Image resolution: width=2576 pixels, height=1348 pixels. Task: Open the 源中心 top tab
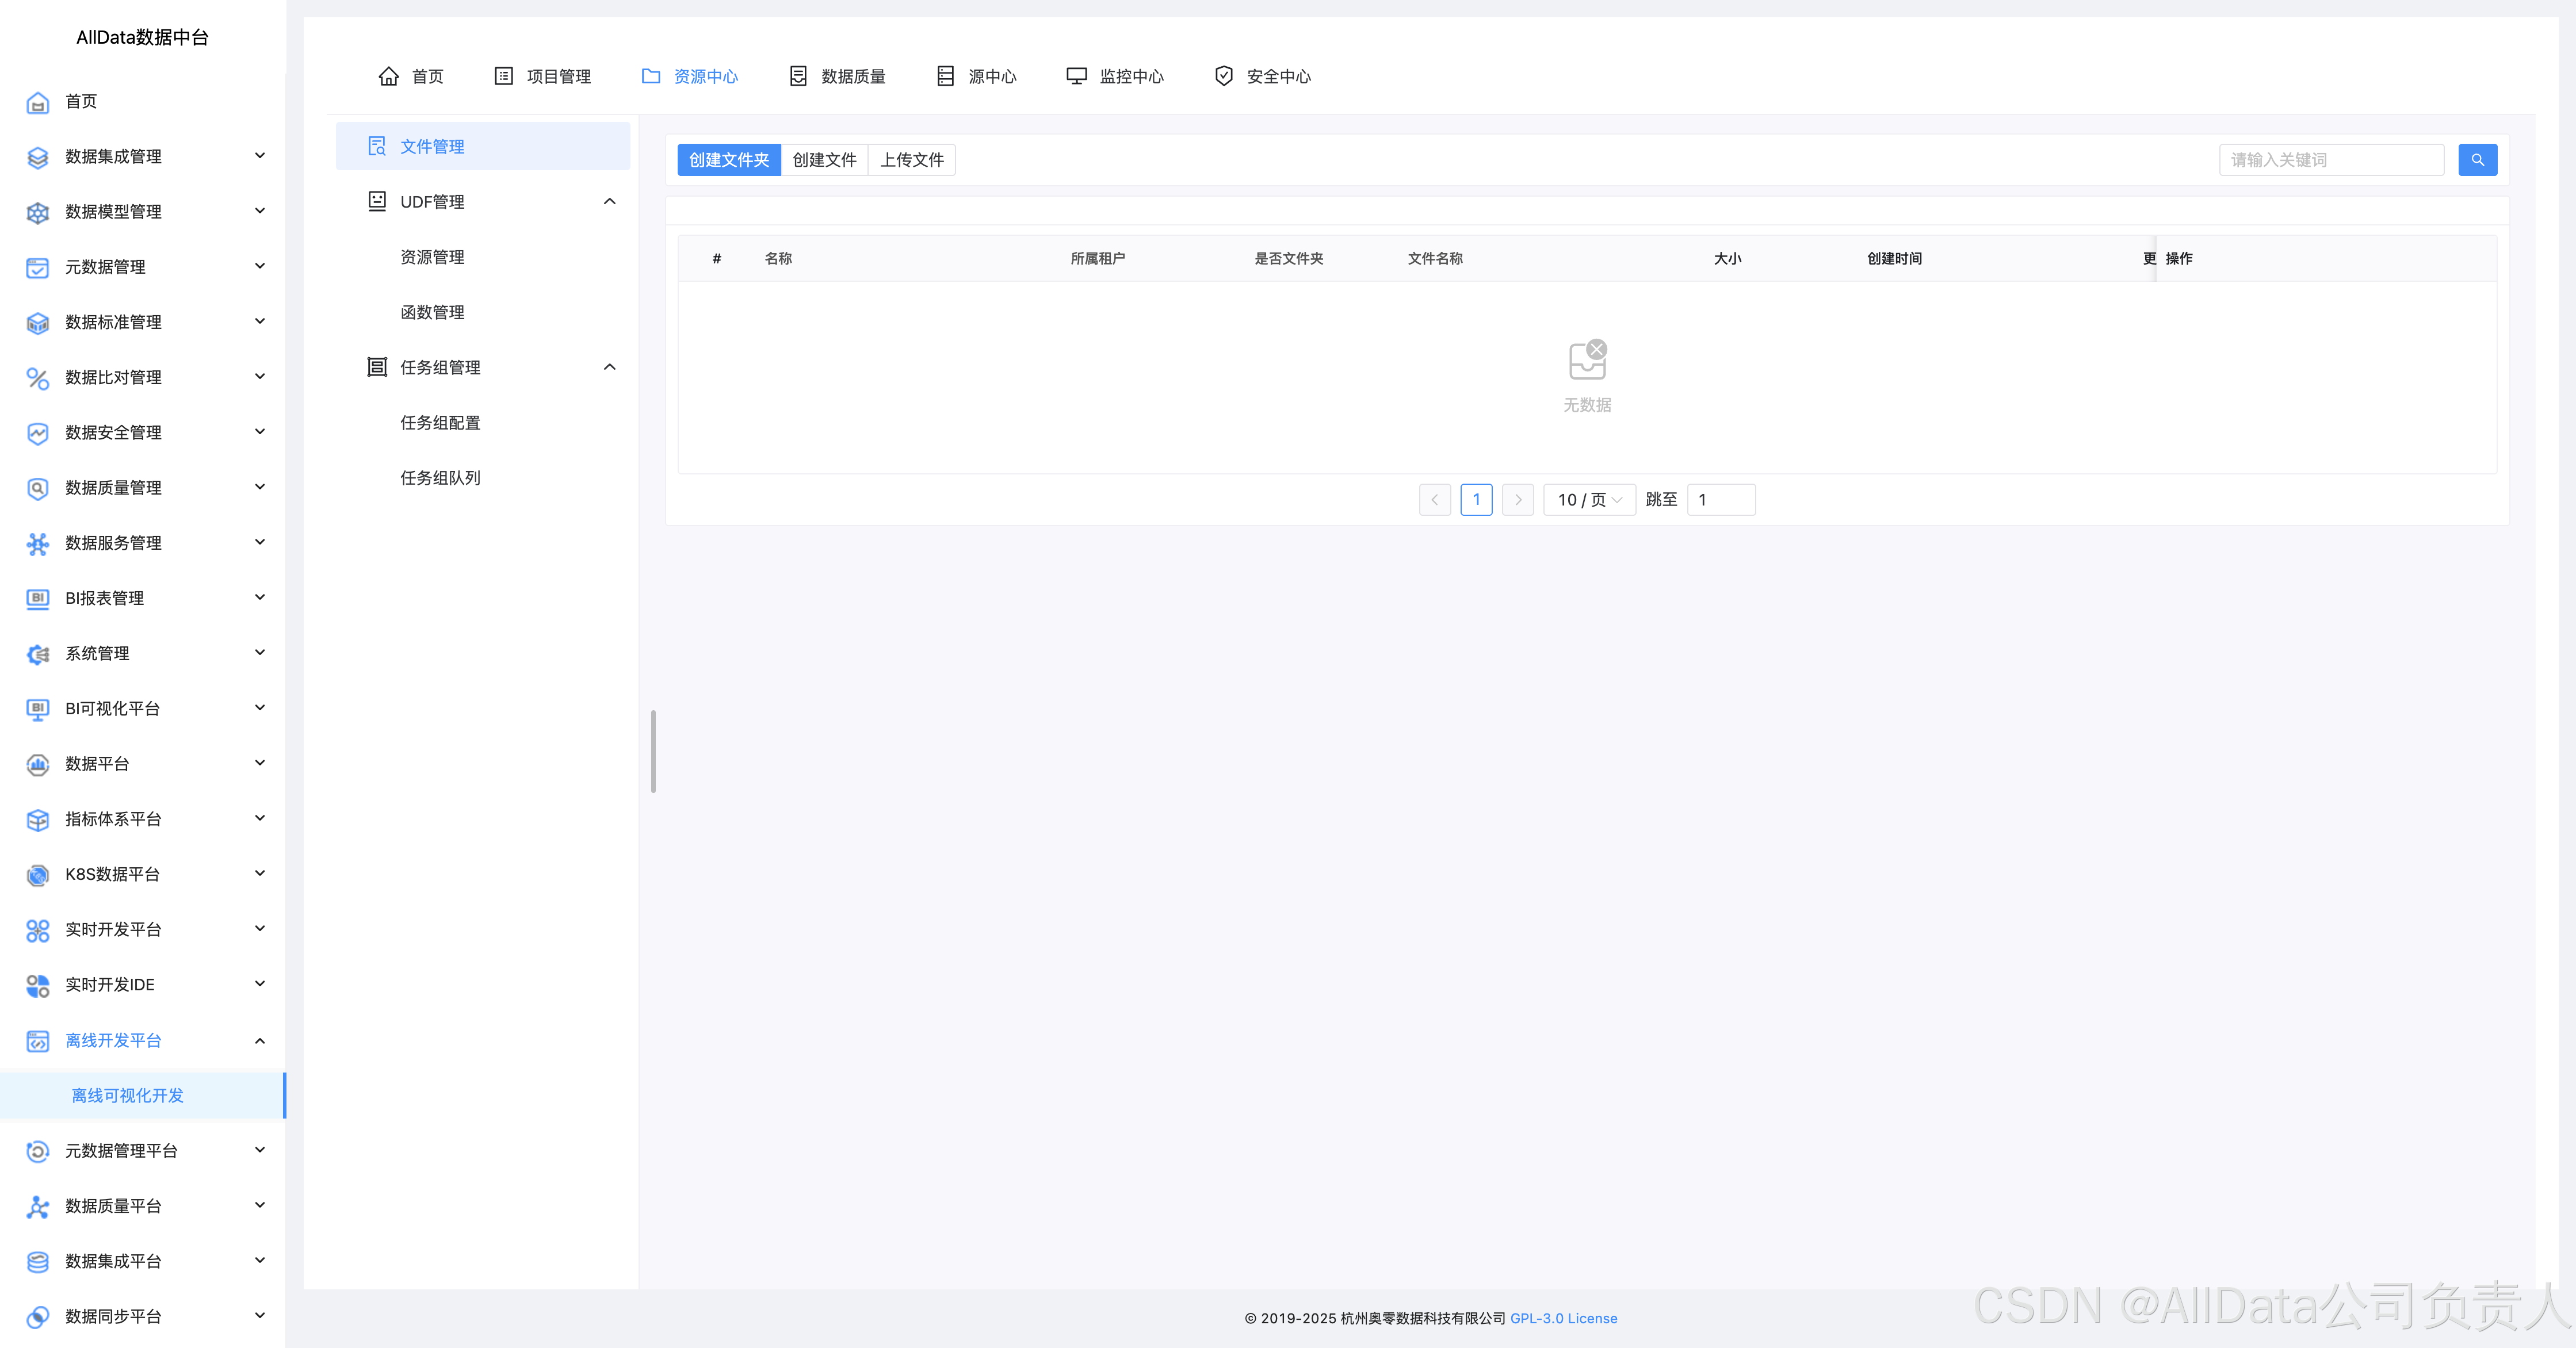pyautogui.click(x=976, y=77)
